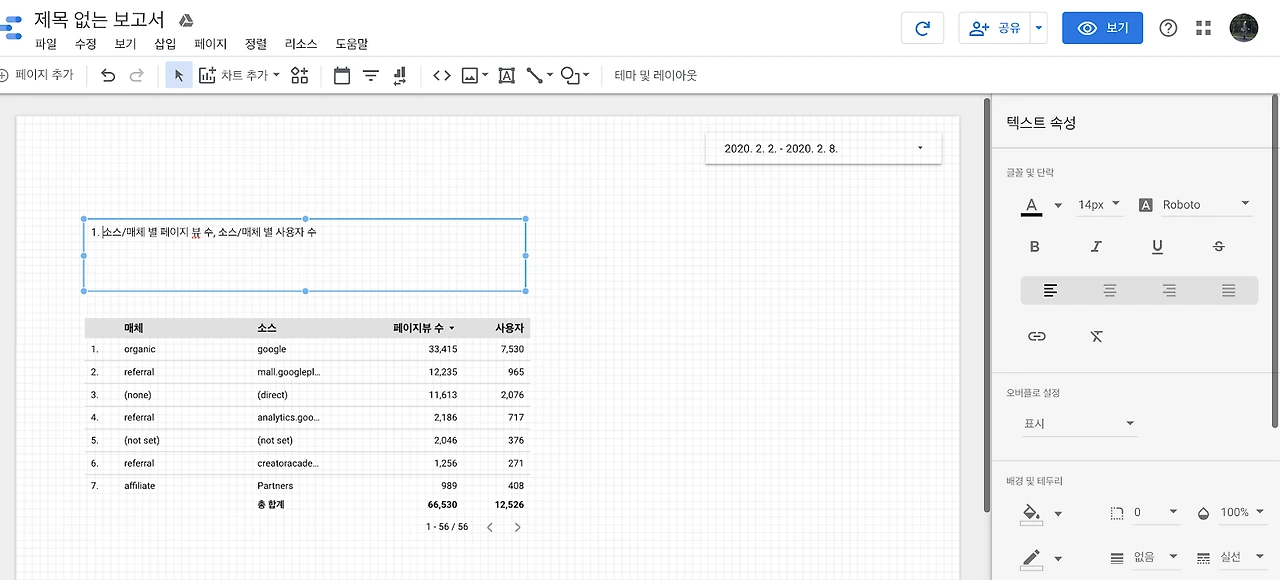
Task: Click the bold formatting button
Action: 1035,247
